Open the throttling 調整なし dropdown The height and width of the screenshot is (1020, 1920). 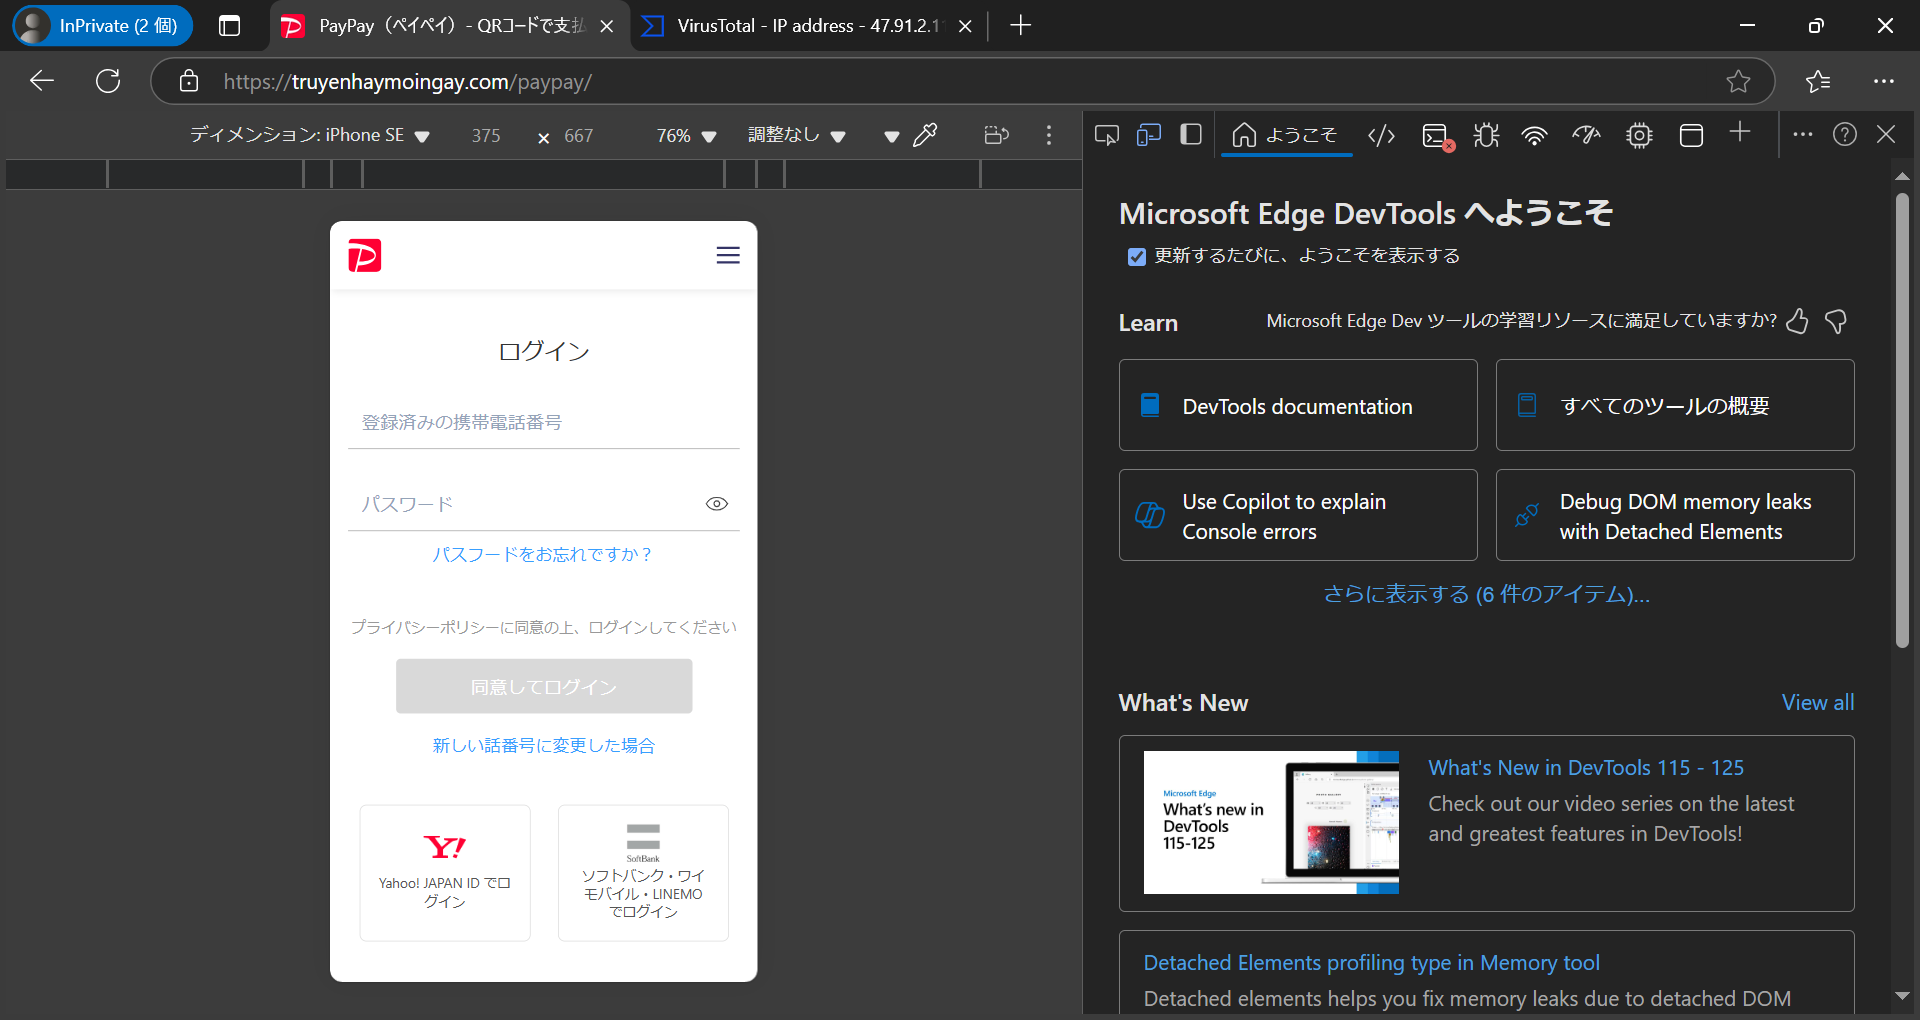tap(797, 135)
